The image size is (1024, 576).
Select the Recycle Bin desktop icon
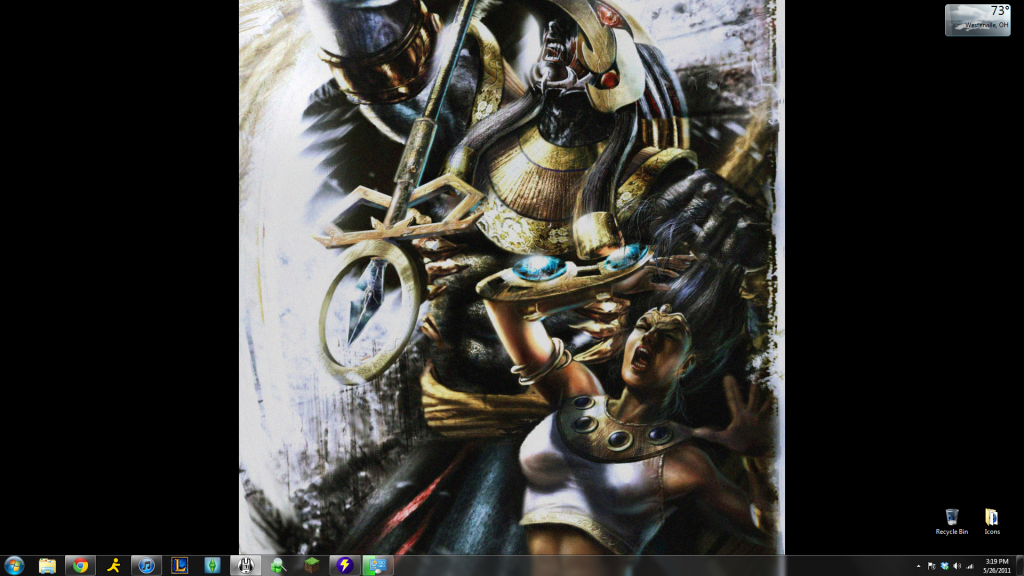point(952,522)
